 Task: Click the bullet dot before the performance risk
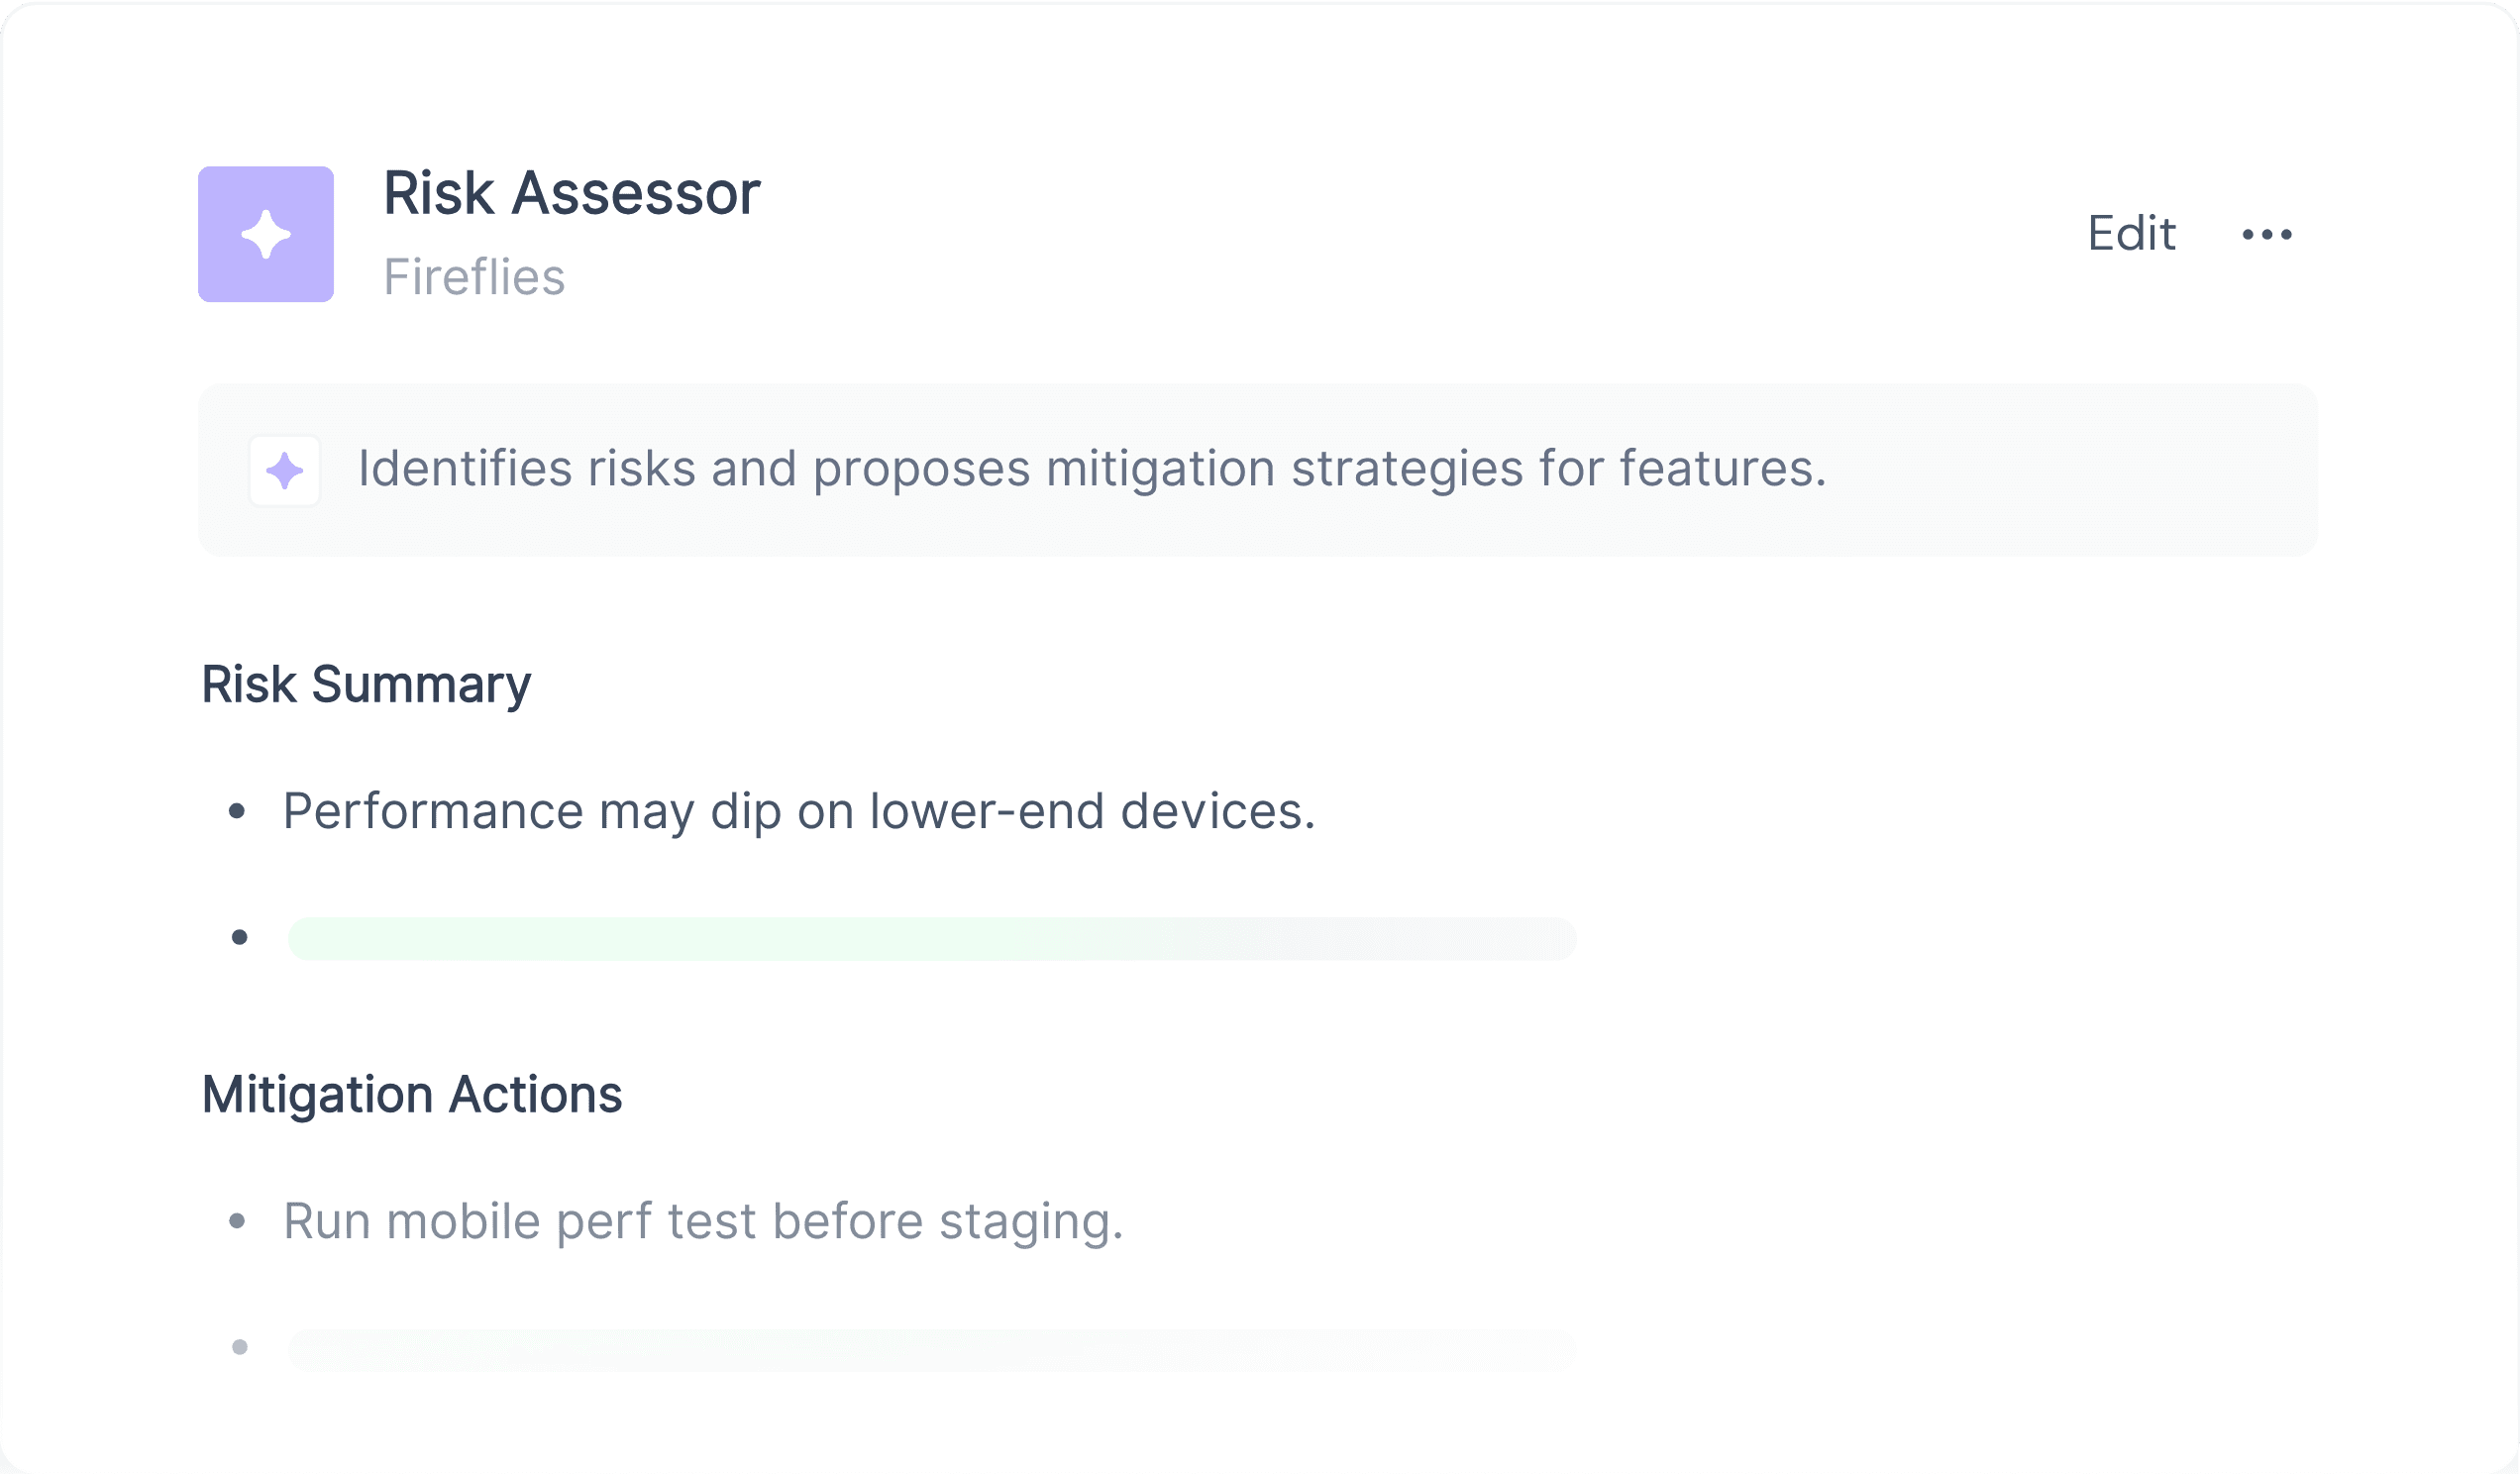(237, 811)
